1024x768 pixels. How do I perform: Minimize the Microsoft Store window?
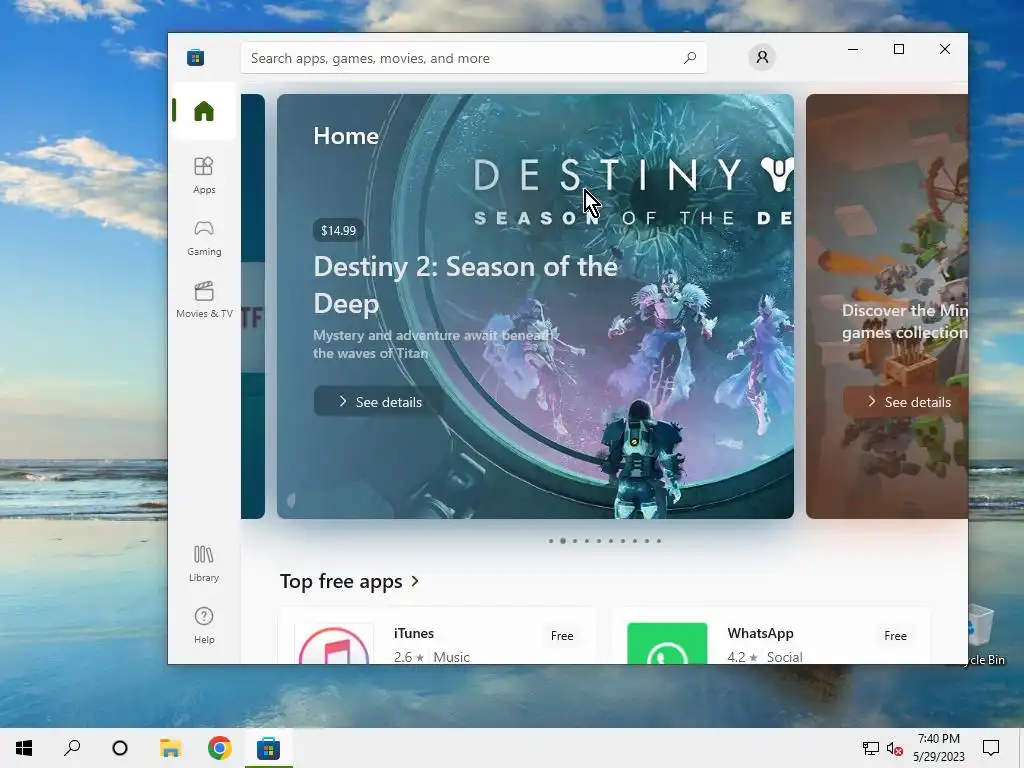(853, 49)
